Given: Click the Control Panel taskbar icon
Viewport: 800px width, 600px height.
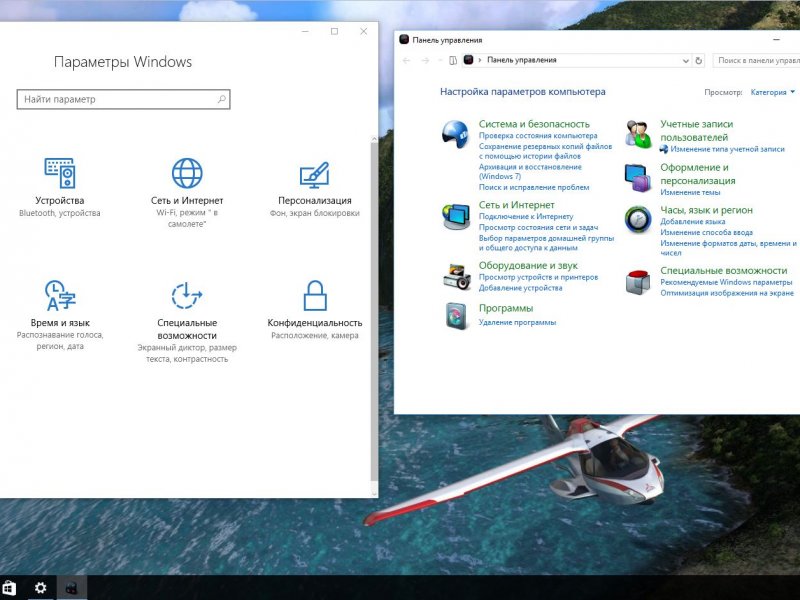Looking at the screenshot, I should (71, 588).
